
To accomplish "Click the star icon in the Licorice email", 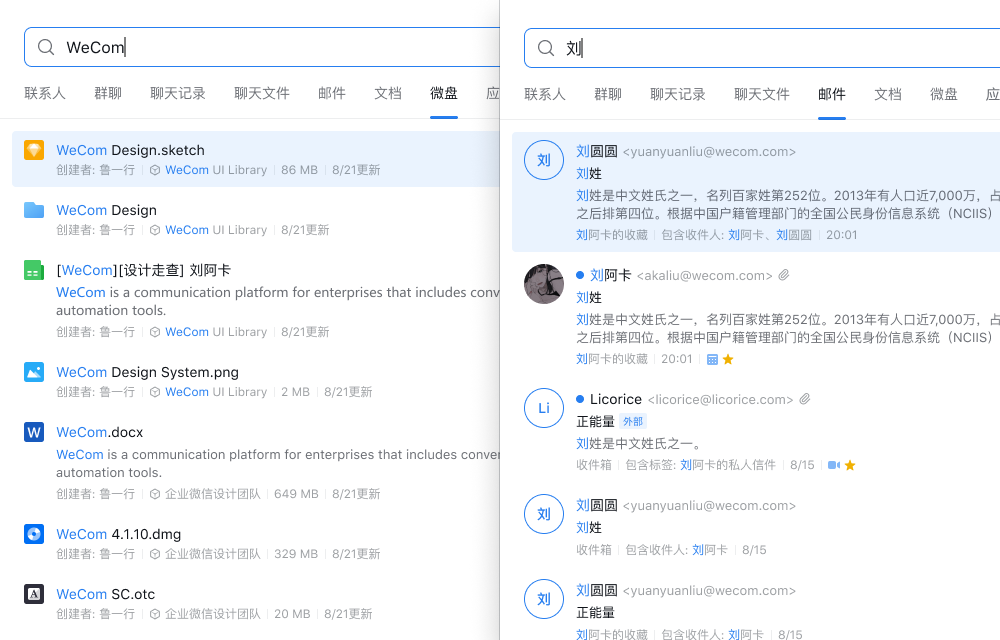I will coord(849,465).
